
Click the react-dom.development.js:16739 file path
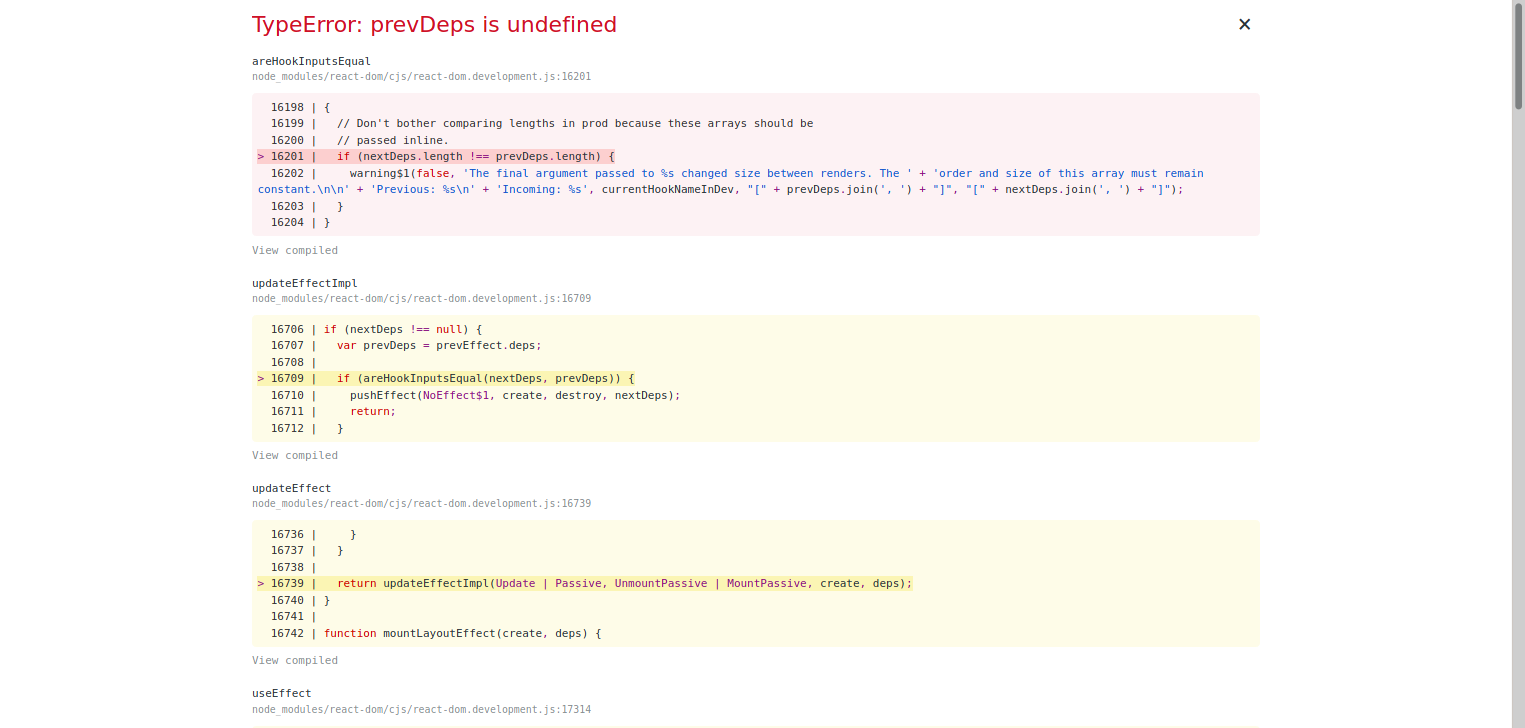point(421,503)
